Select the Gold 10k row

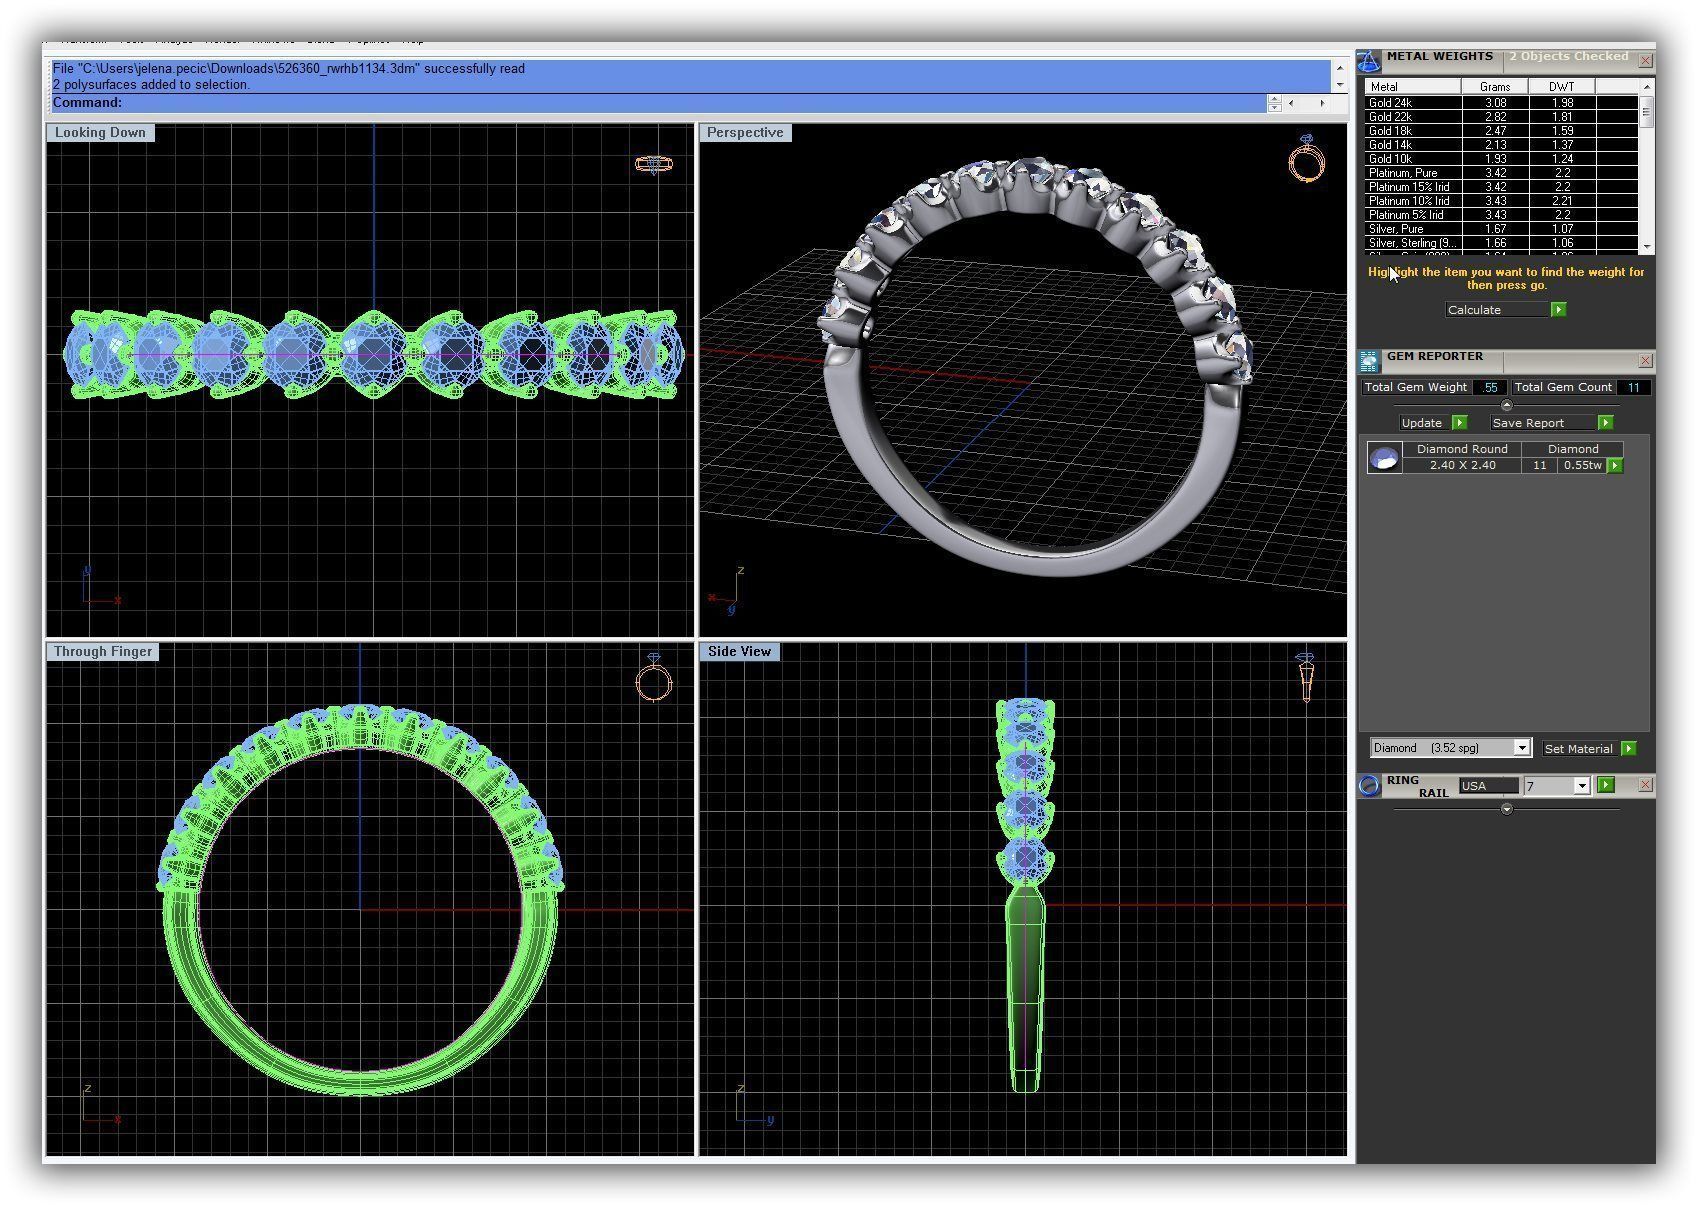pos(1501,159)
